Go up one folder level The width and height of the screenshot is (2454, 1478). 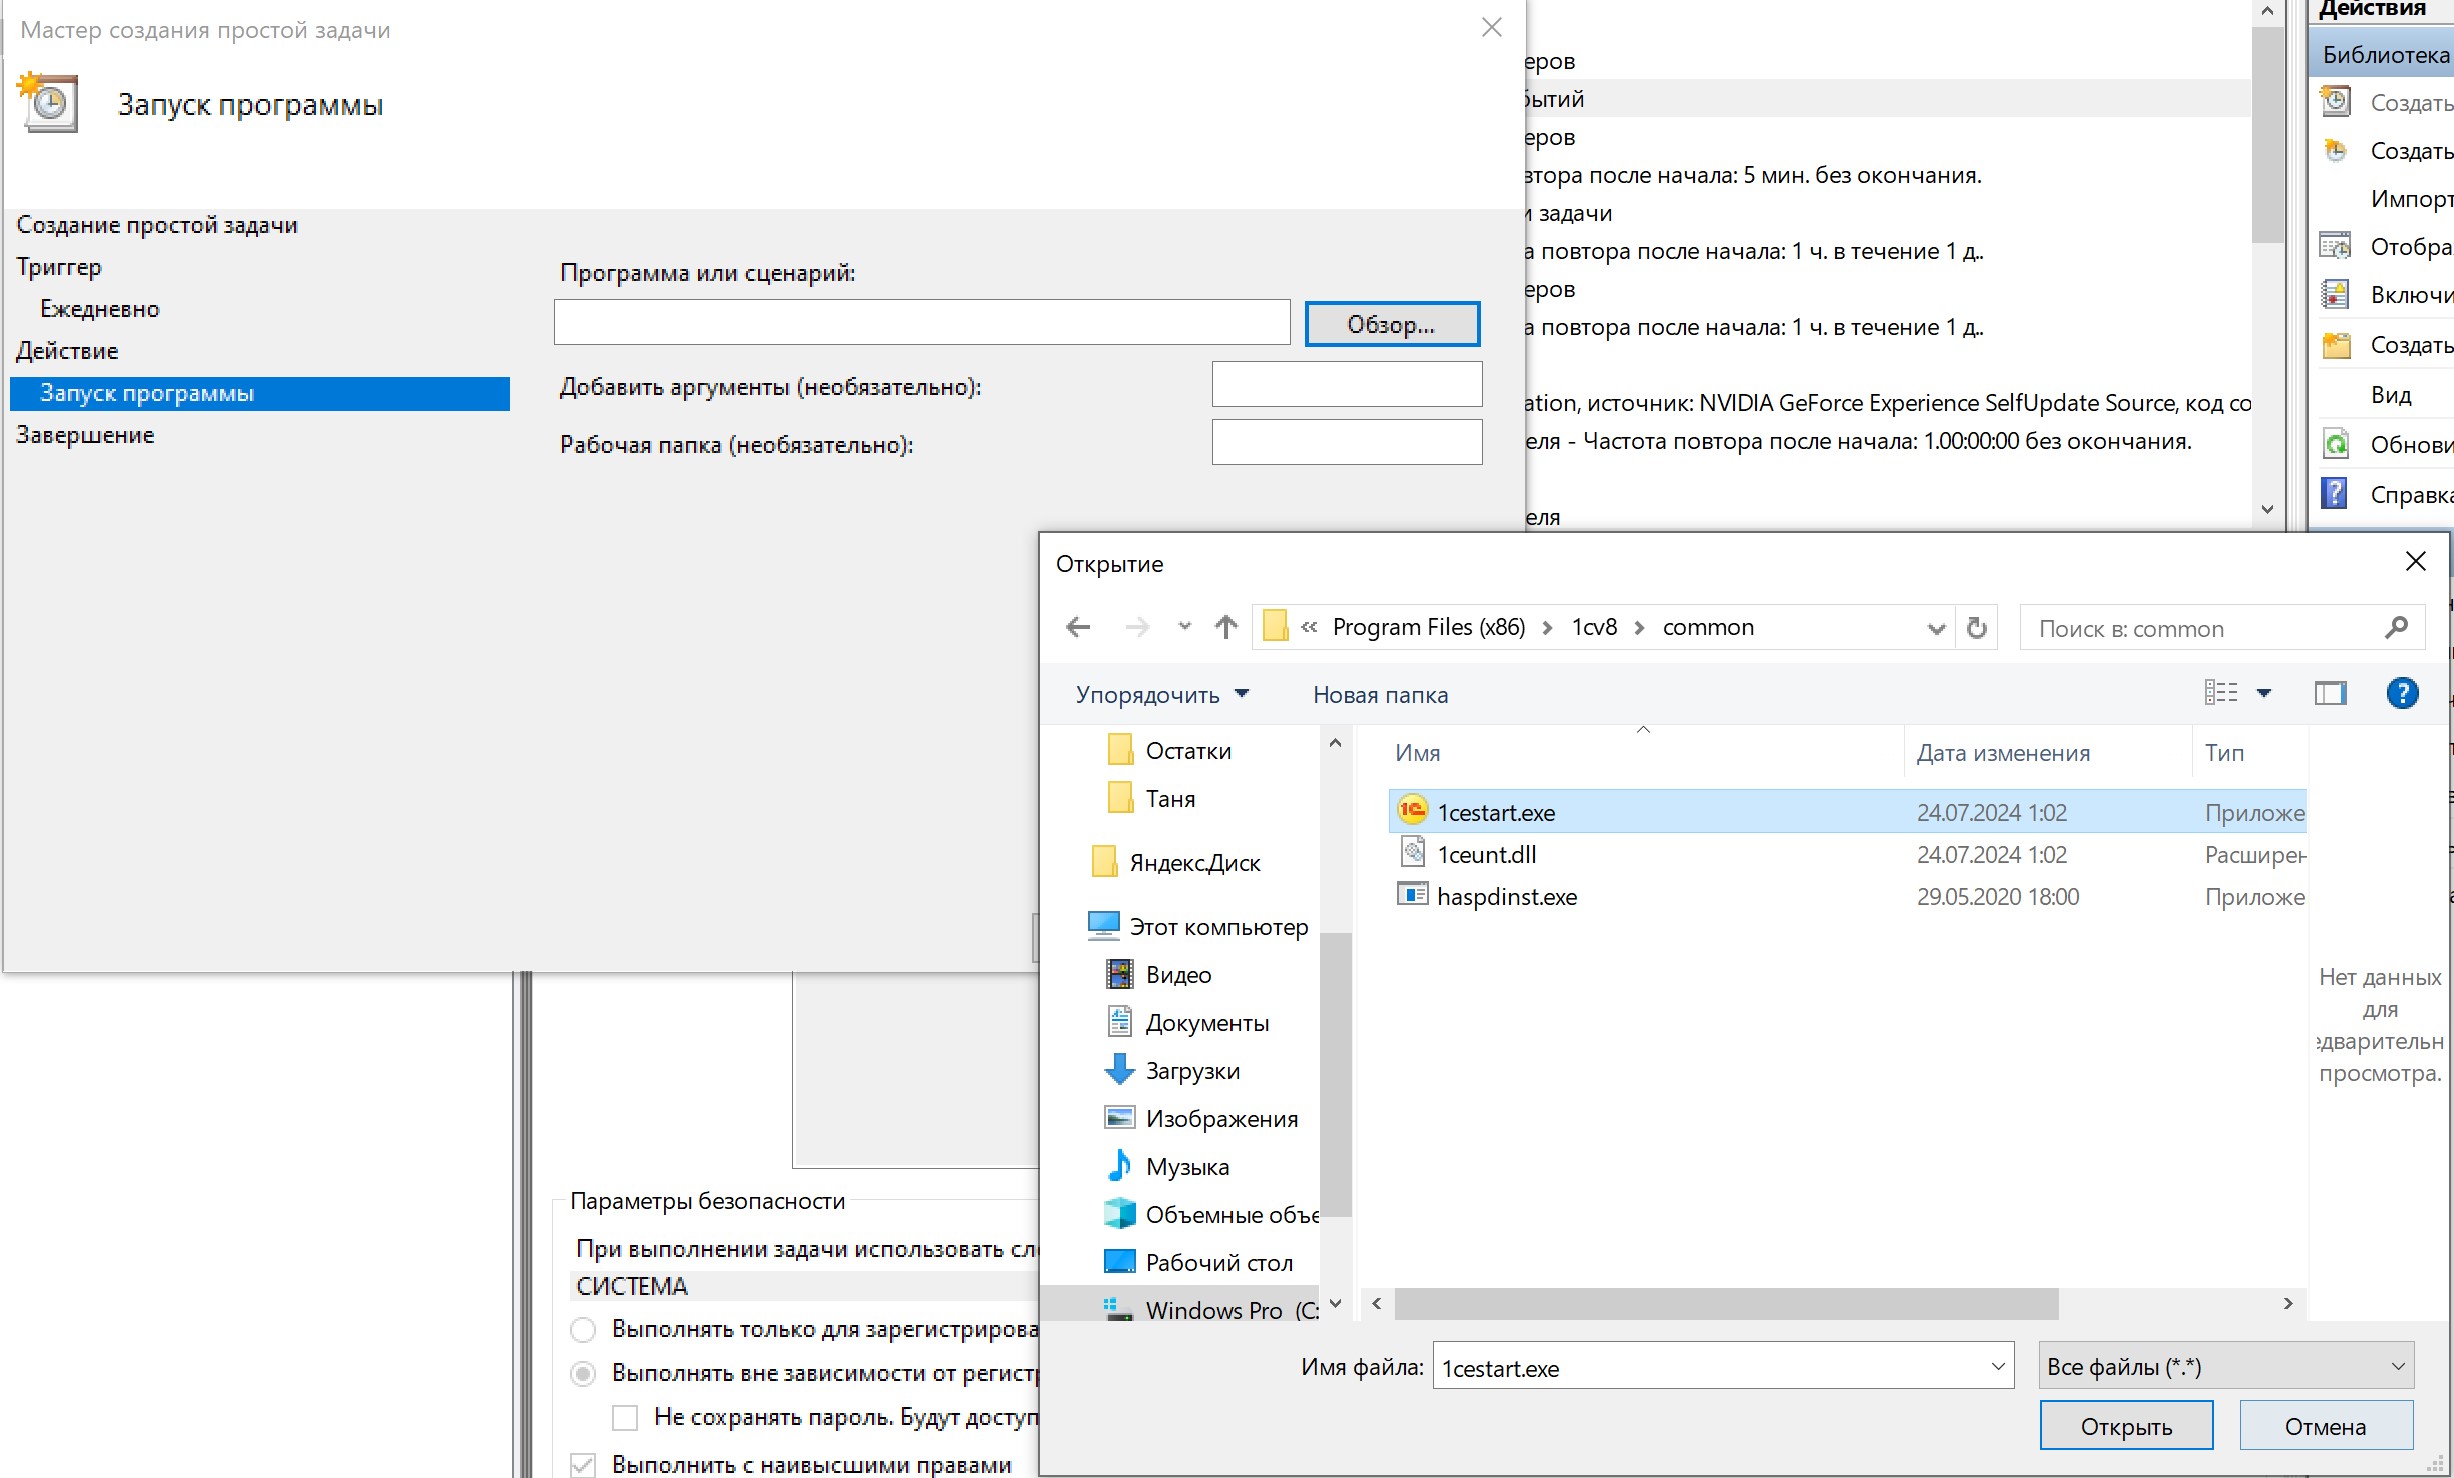click(x=1226, y=627)
